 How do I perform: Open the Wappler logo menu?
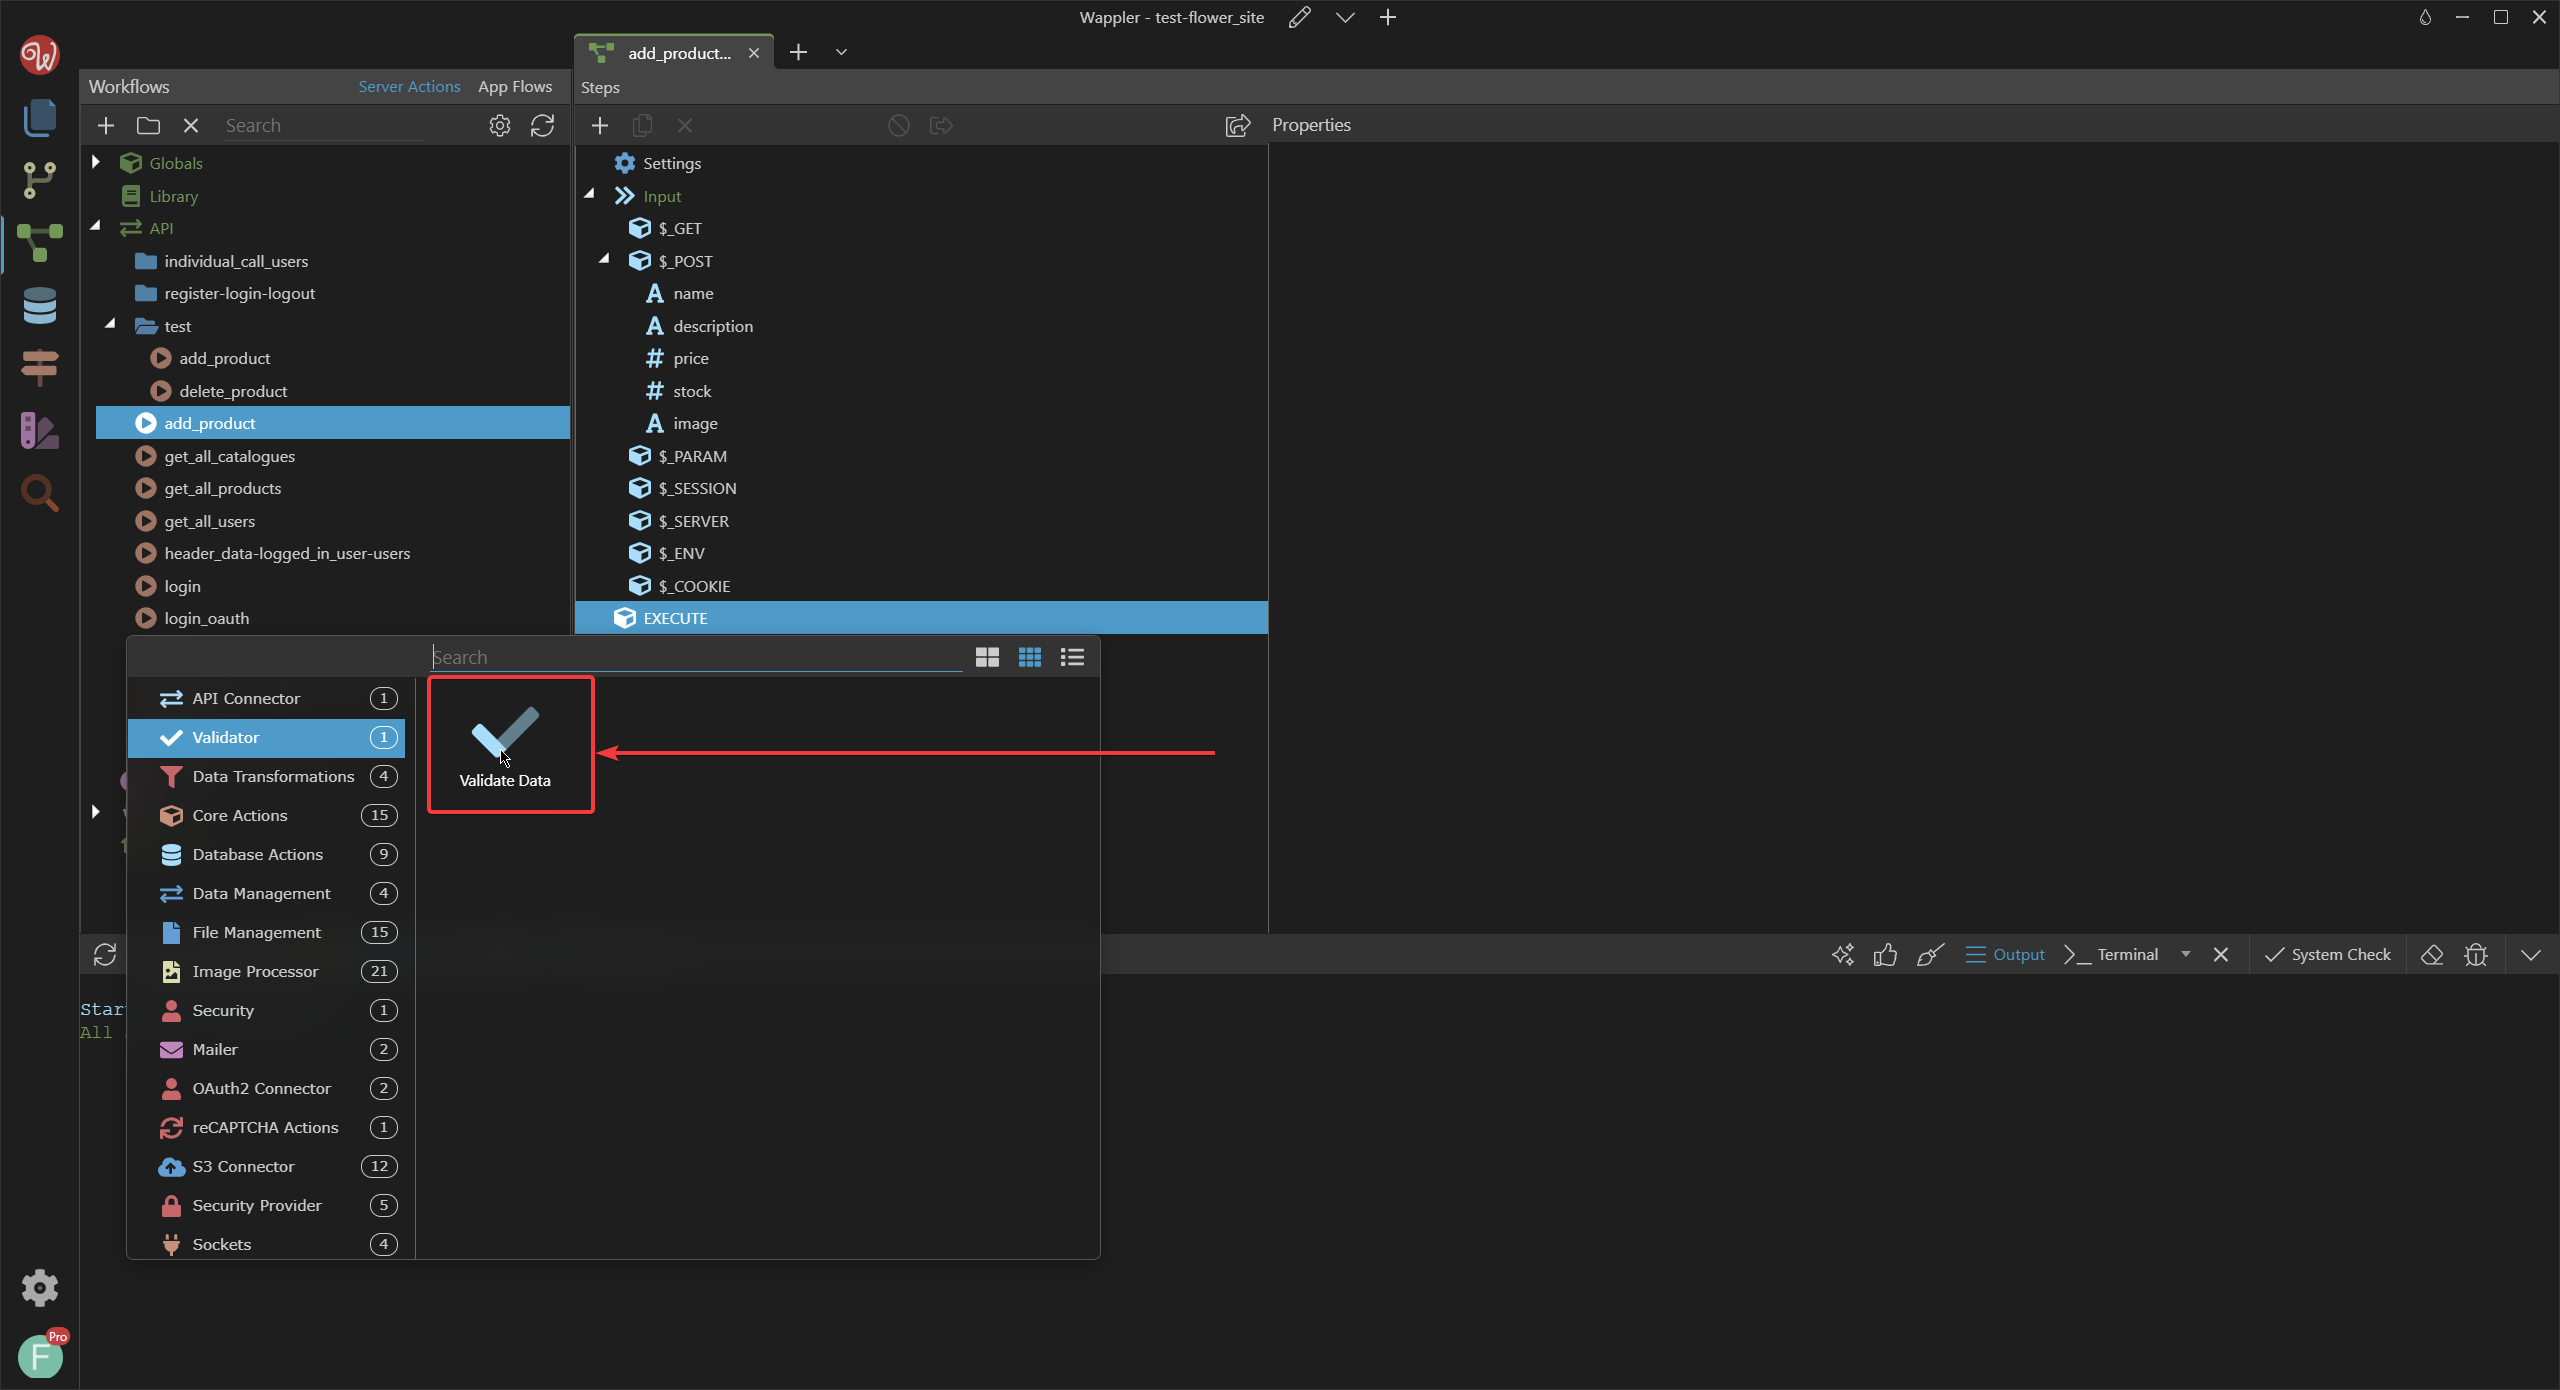(x=39, y=54)
